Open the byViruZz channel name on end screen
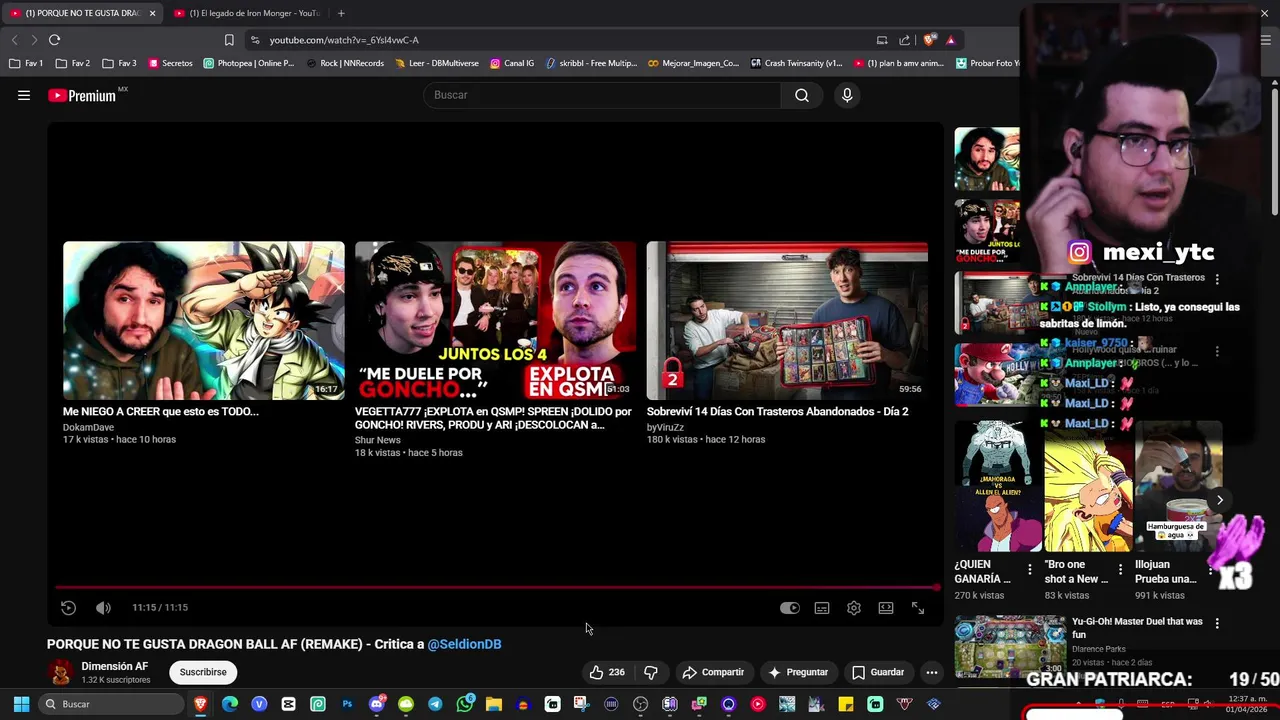 coord(665,427)
